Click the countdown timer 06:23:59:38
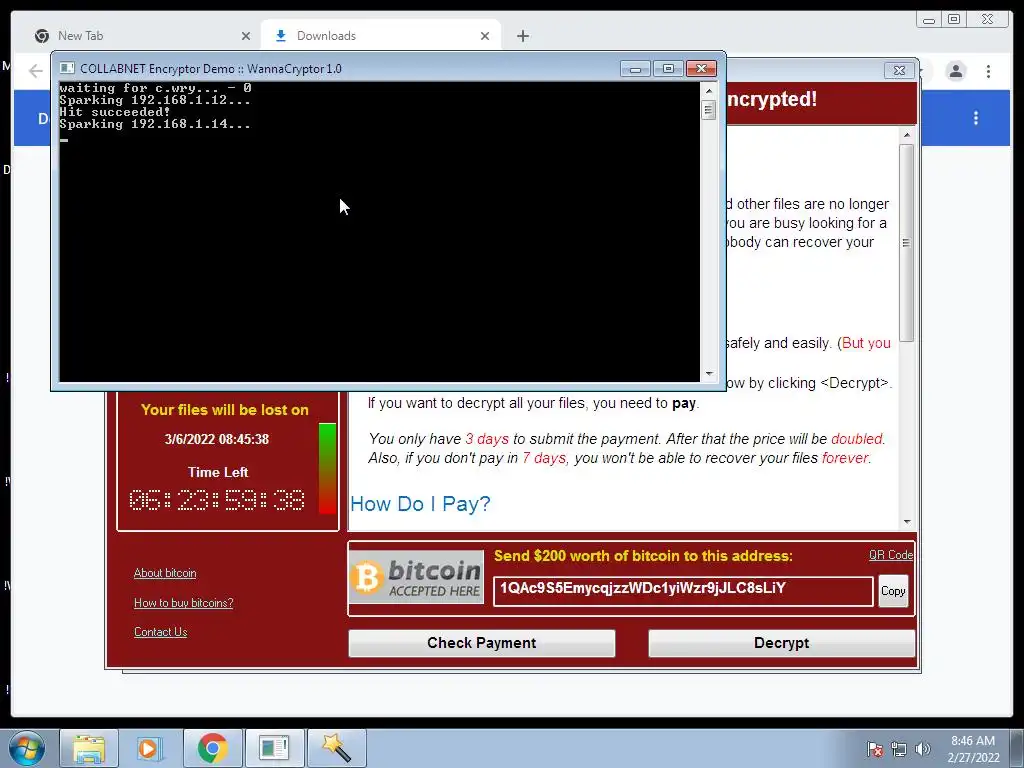Viewport: 1024px width, 768px height. click(x=217, y=500)
